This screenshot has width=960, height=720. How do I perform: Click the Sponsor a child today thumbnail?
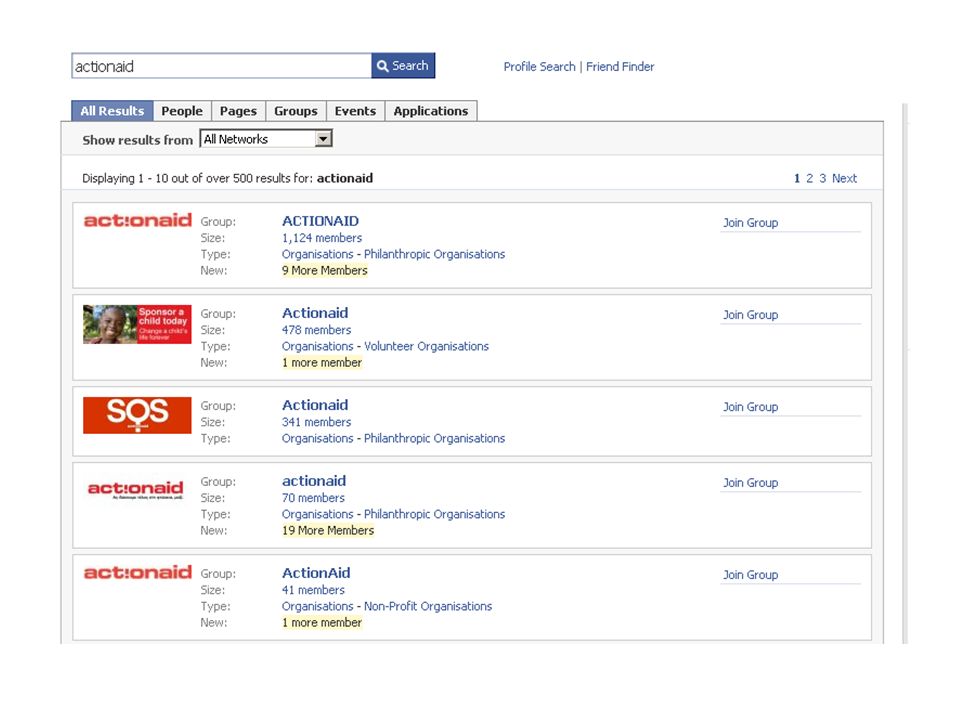click(137, 324)
